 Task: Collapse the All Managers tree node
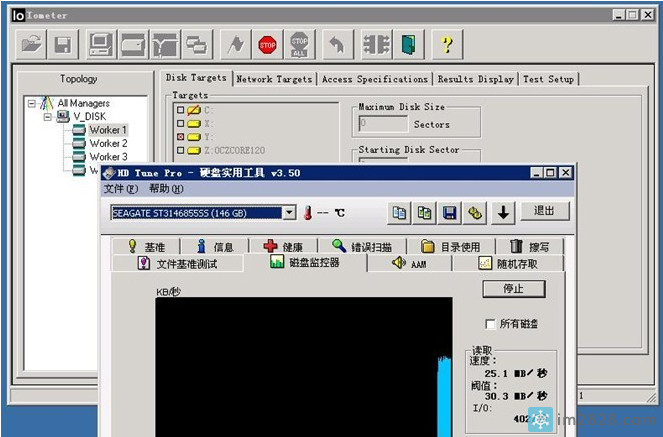click(x=32, y=103)
